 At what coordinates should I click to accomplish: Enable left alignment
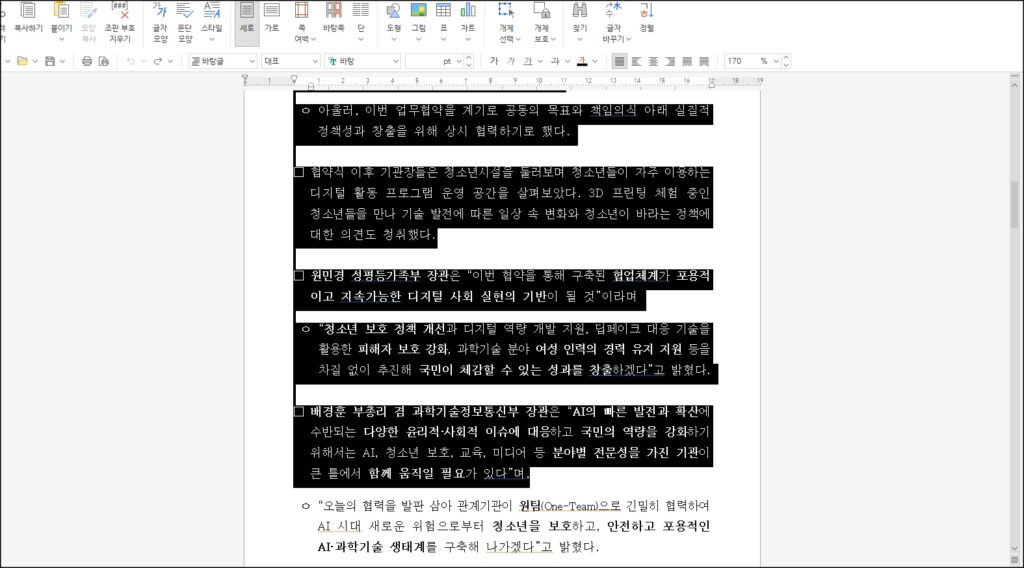pyautogui.click(x=636, y=61)
